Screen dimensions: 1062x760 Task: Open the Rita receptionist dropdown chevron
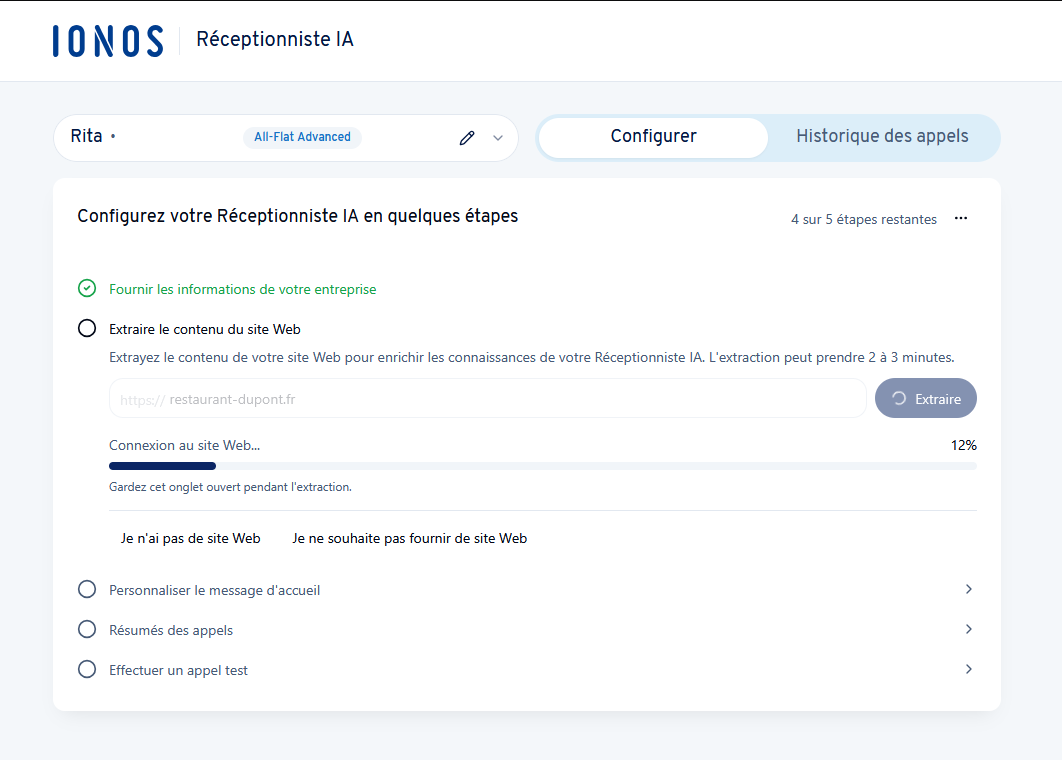click(x=498, y=138)
